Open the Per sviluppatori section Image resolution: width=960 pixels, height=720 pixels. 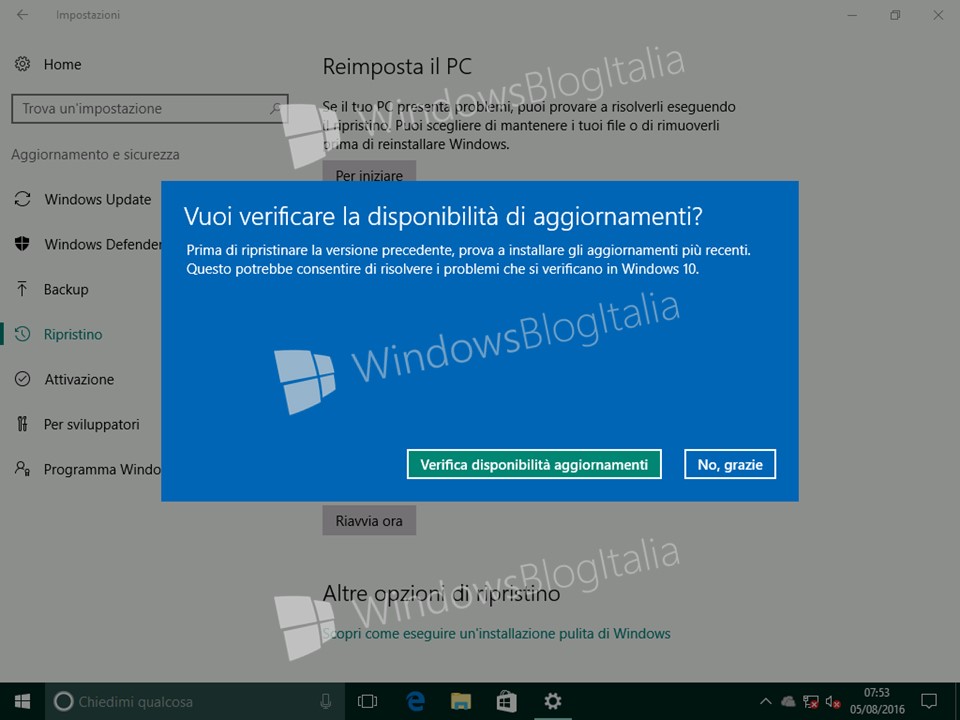(x=91, y=424)
